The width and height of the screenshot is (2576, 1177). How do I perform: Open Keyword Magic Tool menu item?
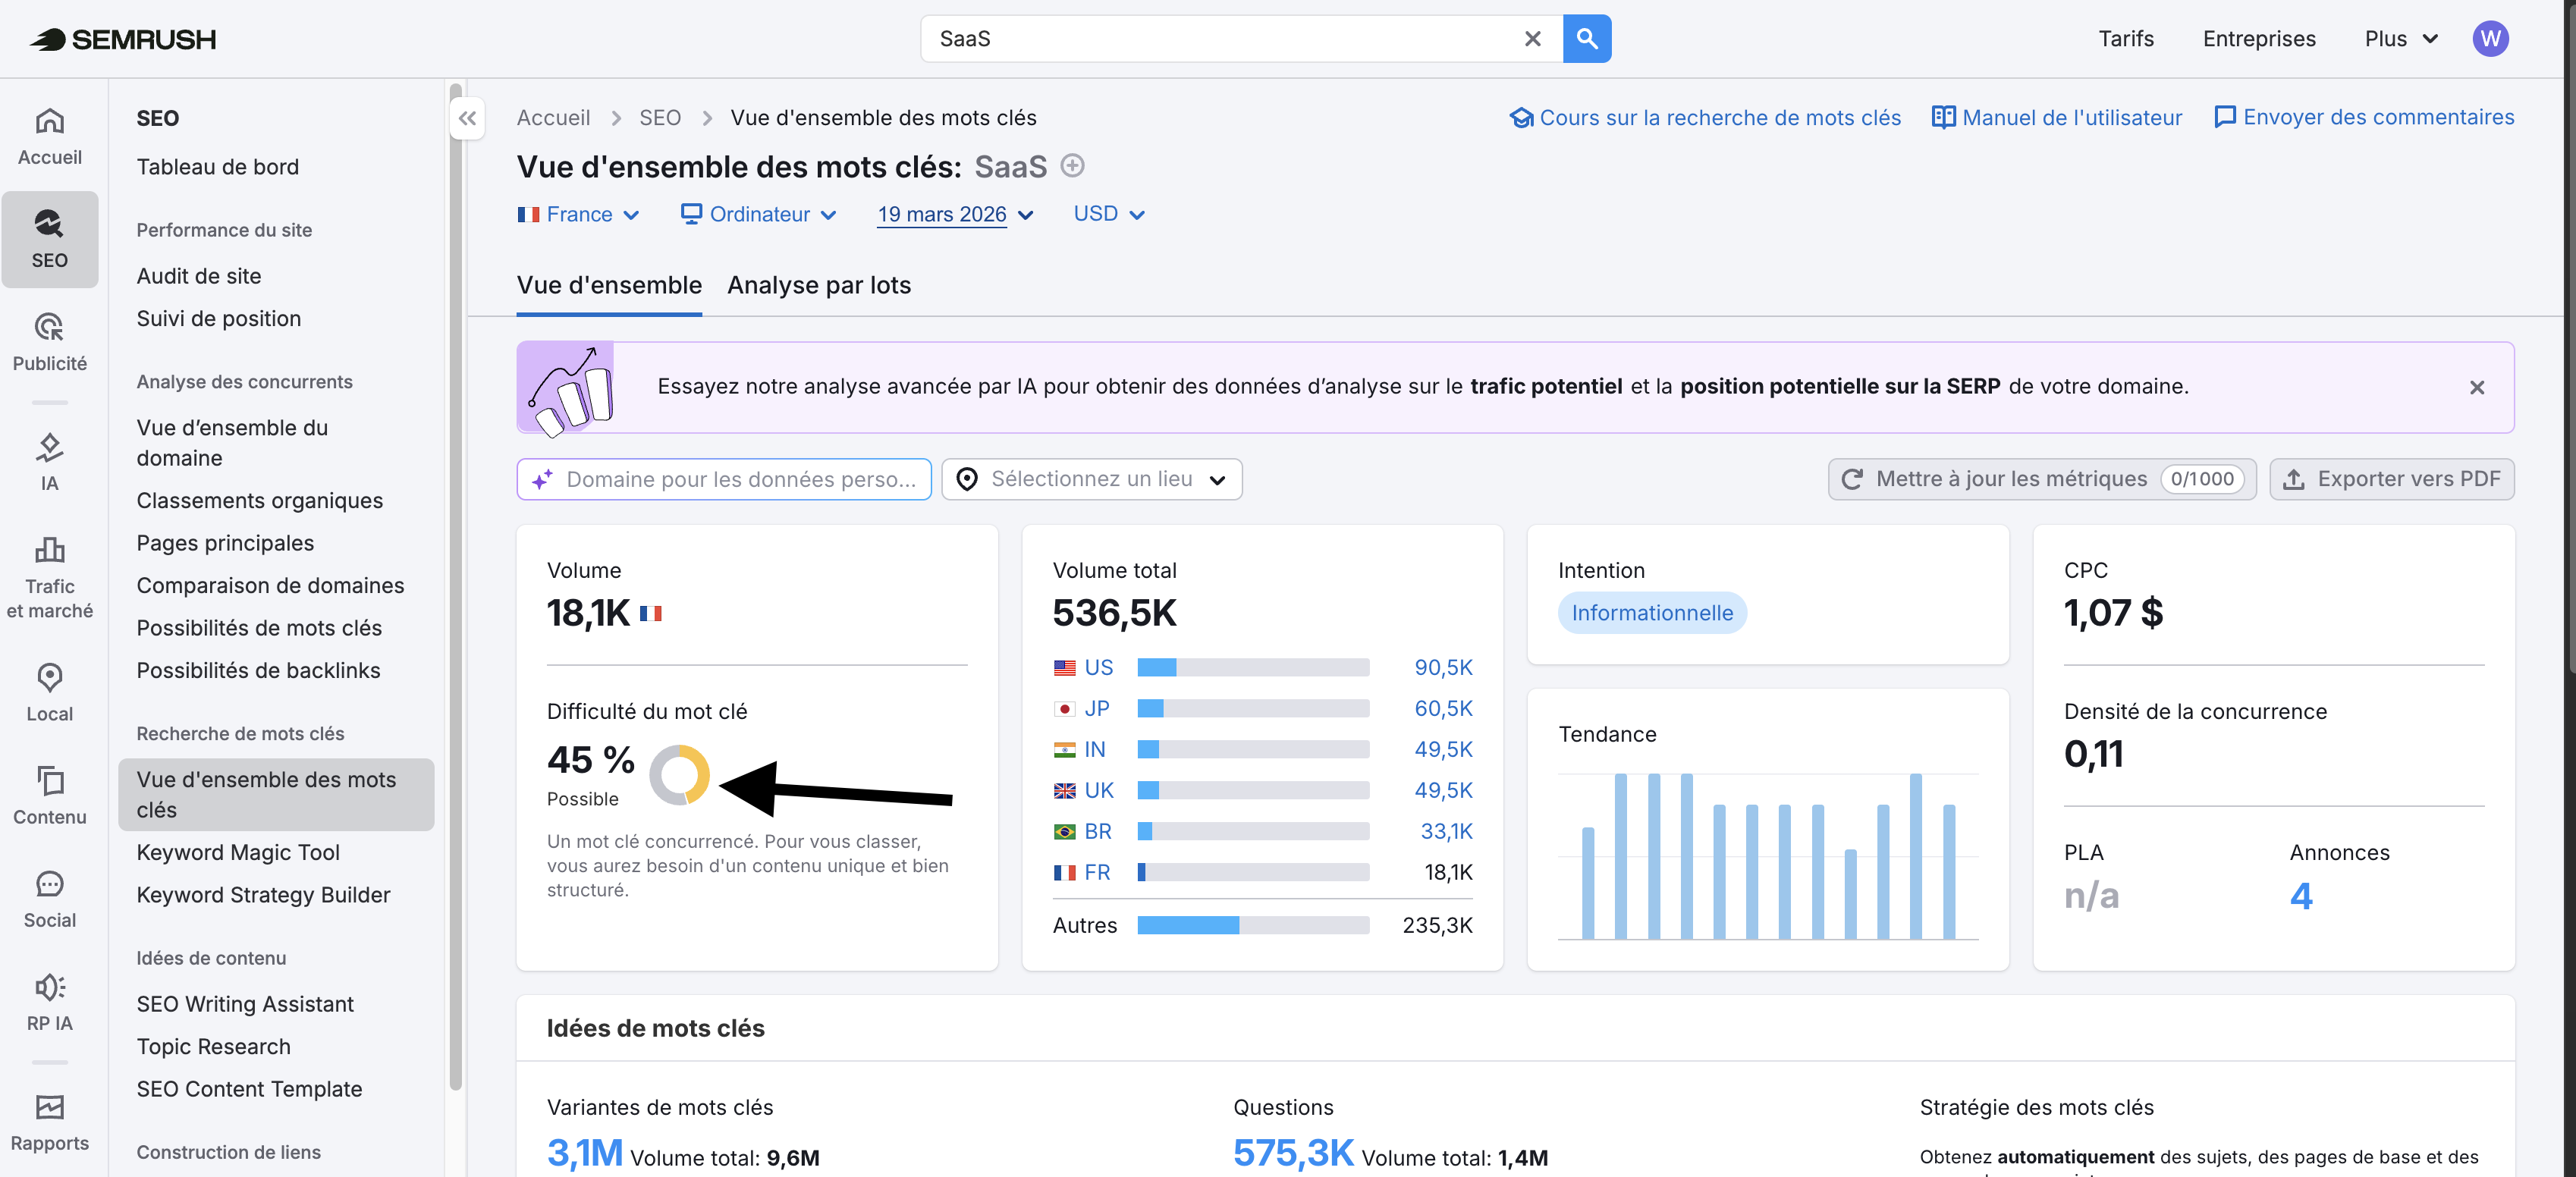(238, 852)
